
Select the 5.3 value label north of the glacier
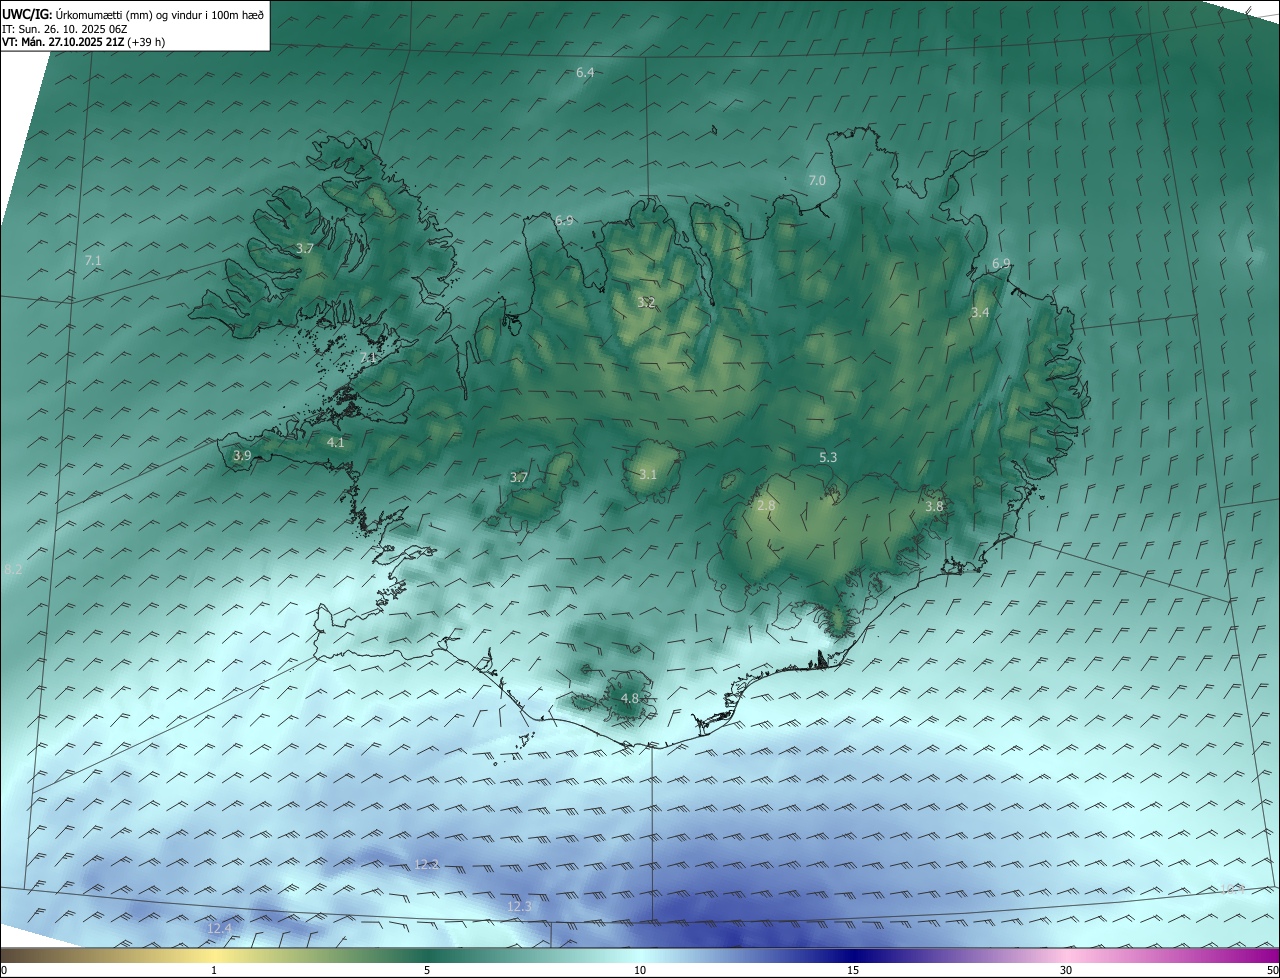(828, 457)
